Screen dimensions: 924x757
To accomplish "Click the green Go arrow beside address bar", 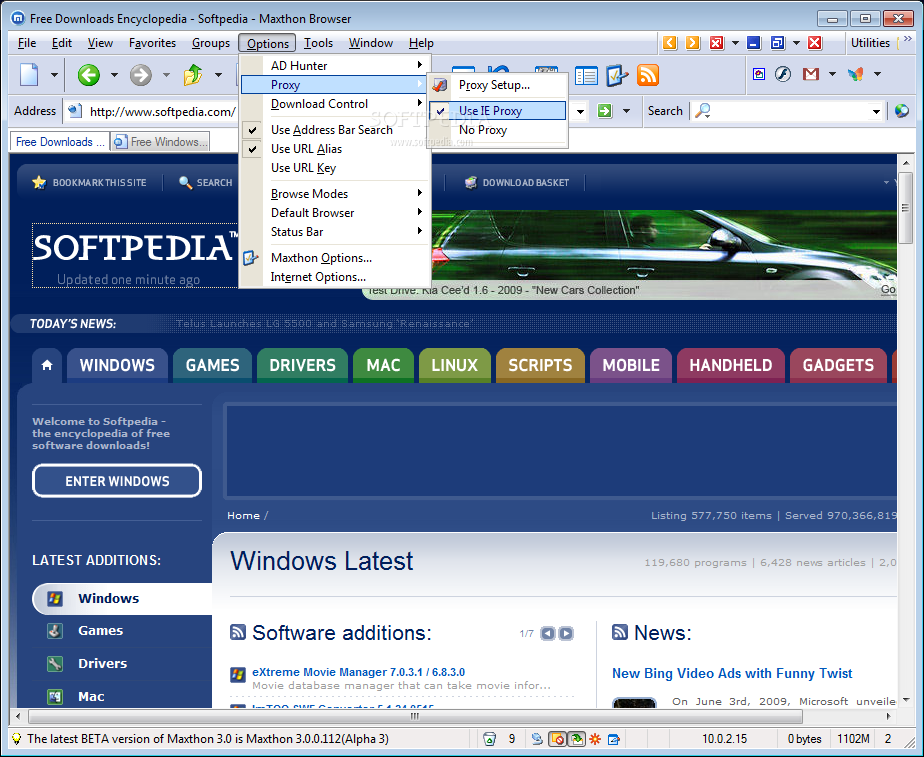I will (605, 111).
